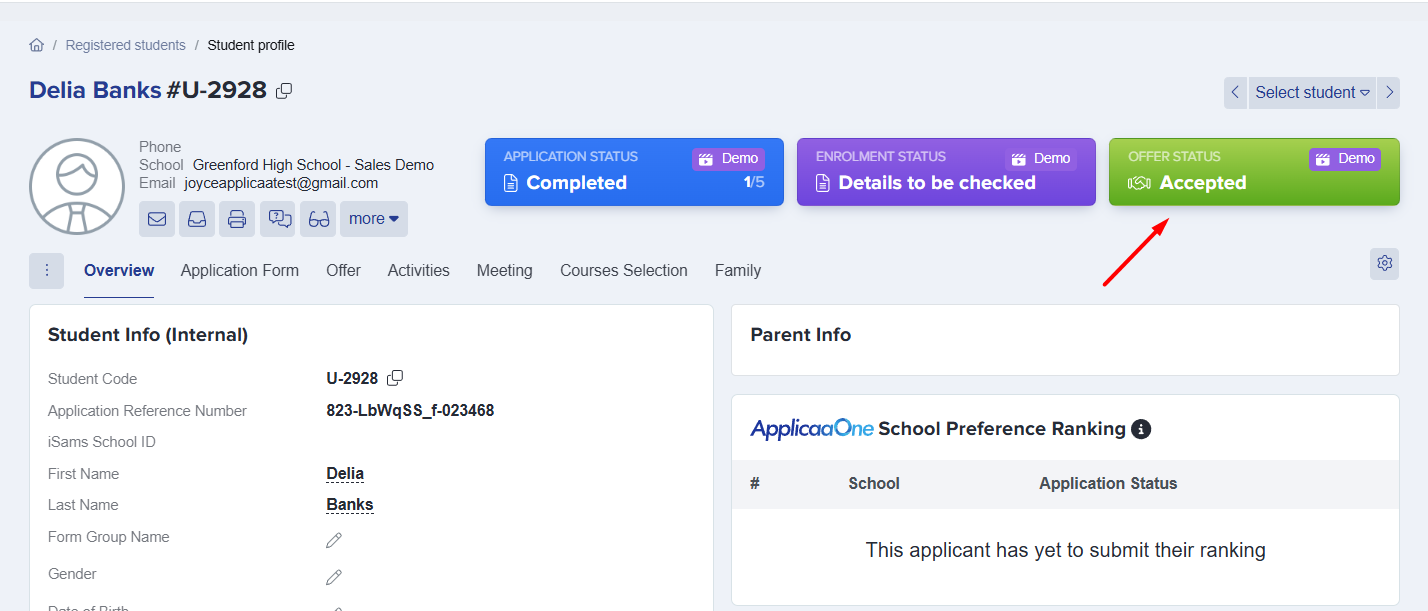Click the School Preference Ranking info icon
1428x611 pixels.
pyautogui.click(x=1140, y=429)
